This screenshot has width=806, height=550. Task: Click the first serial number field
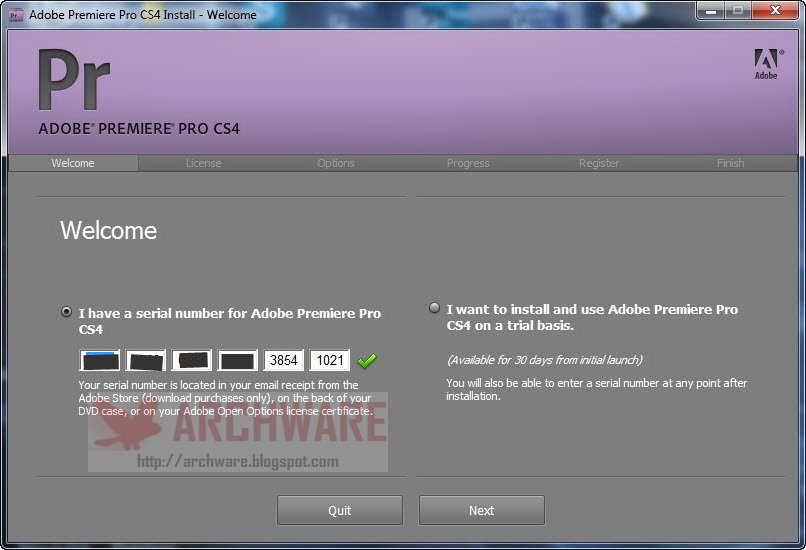[x=100, y=360]
